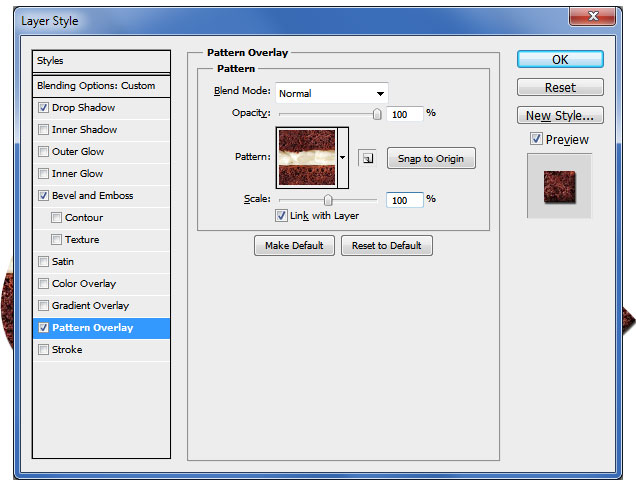The width and height of the screenshot is (636, 487).
Task: Enable the Stroke effect checkbox
Action: (43, 350)
